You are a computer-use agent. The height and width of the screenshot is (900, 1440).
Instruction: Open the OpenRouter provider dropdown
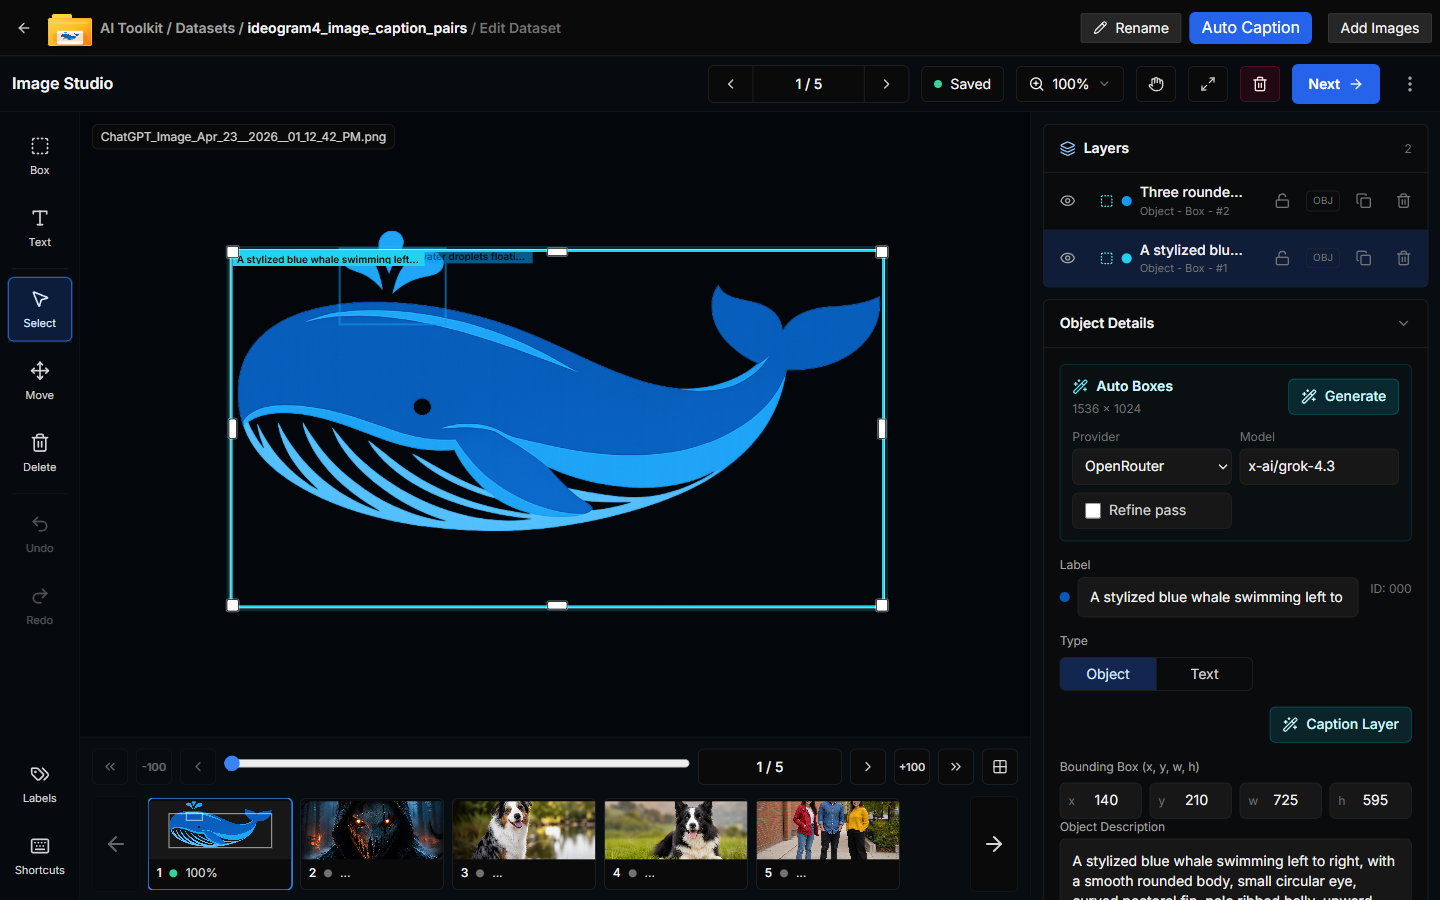pyautogui.click(x=1152, y=466)
